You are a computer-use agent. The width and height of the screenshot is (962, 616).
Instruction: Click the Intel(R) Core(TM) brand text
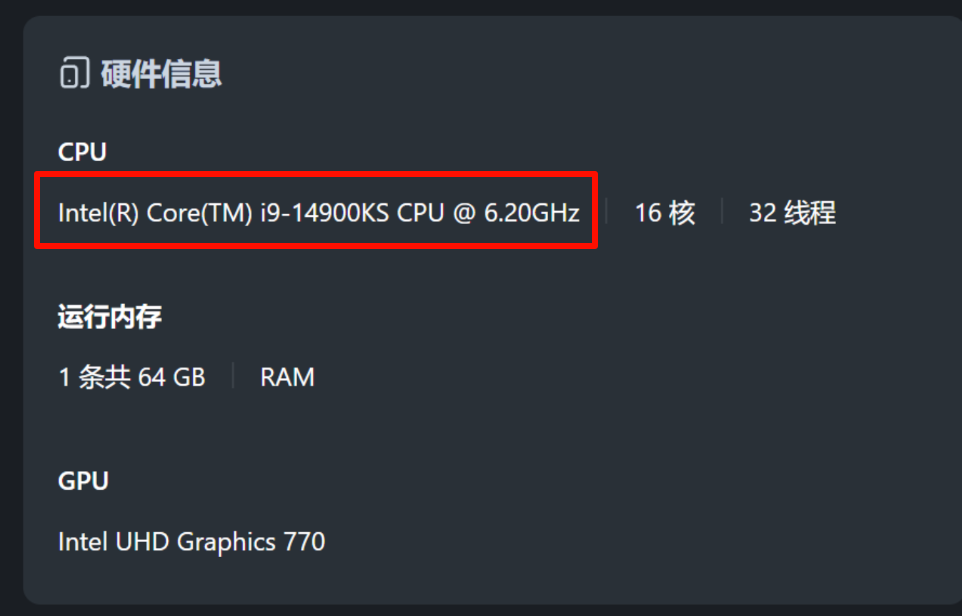click(155, 212)
